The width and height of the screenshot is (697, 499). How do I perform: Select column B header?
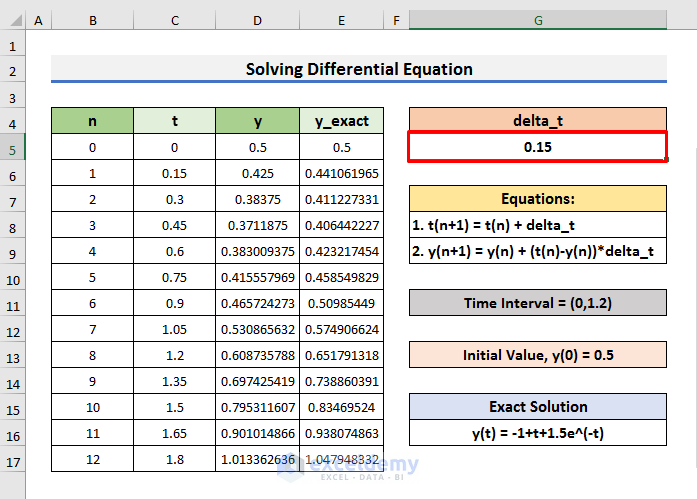tap(92, 20)
